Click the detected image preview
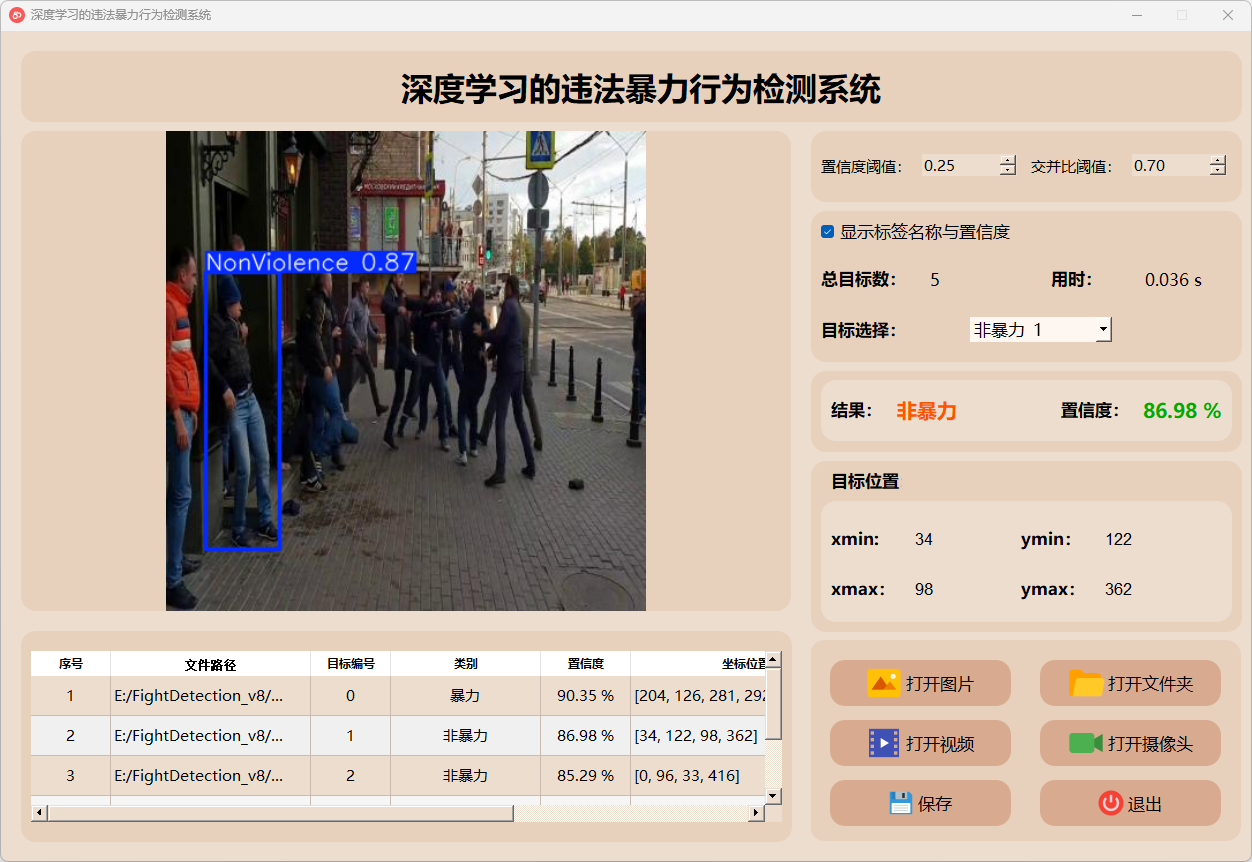Screen dimensions: 1252x862 coord(405,371)
